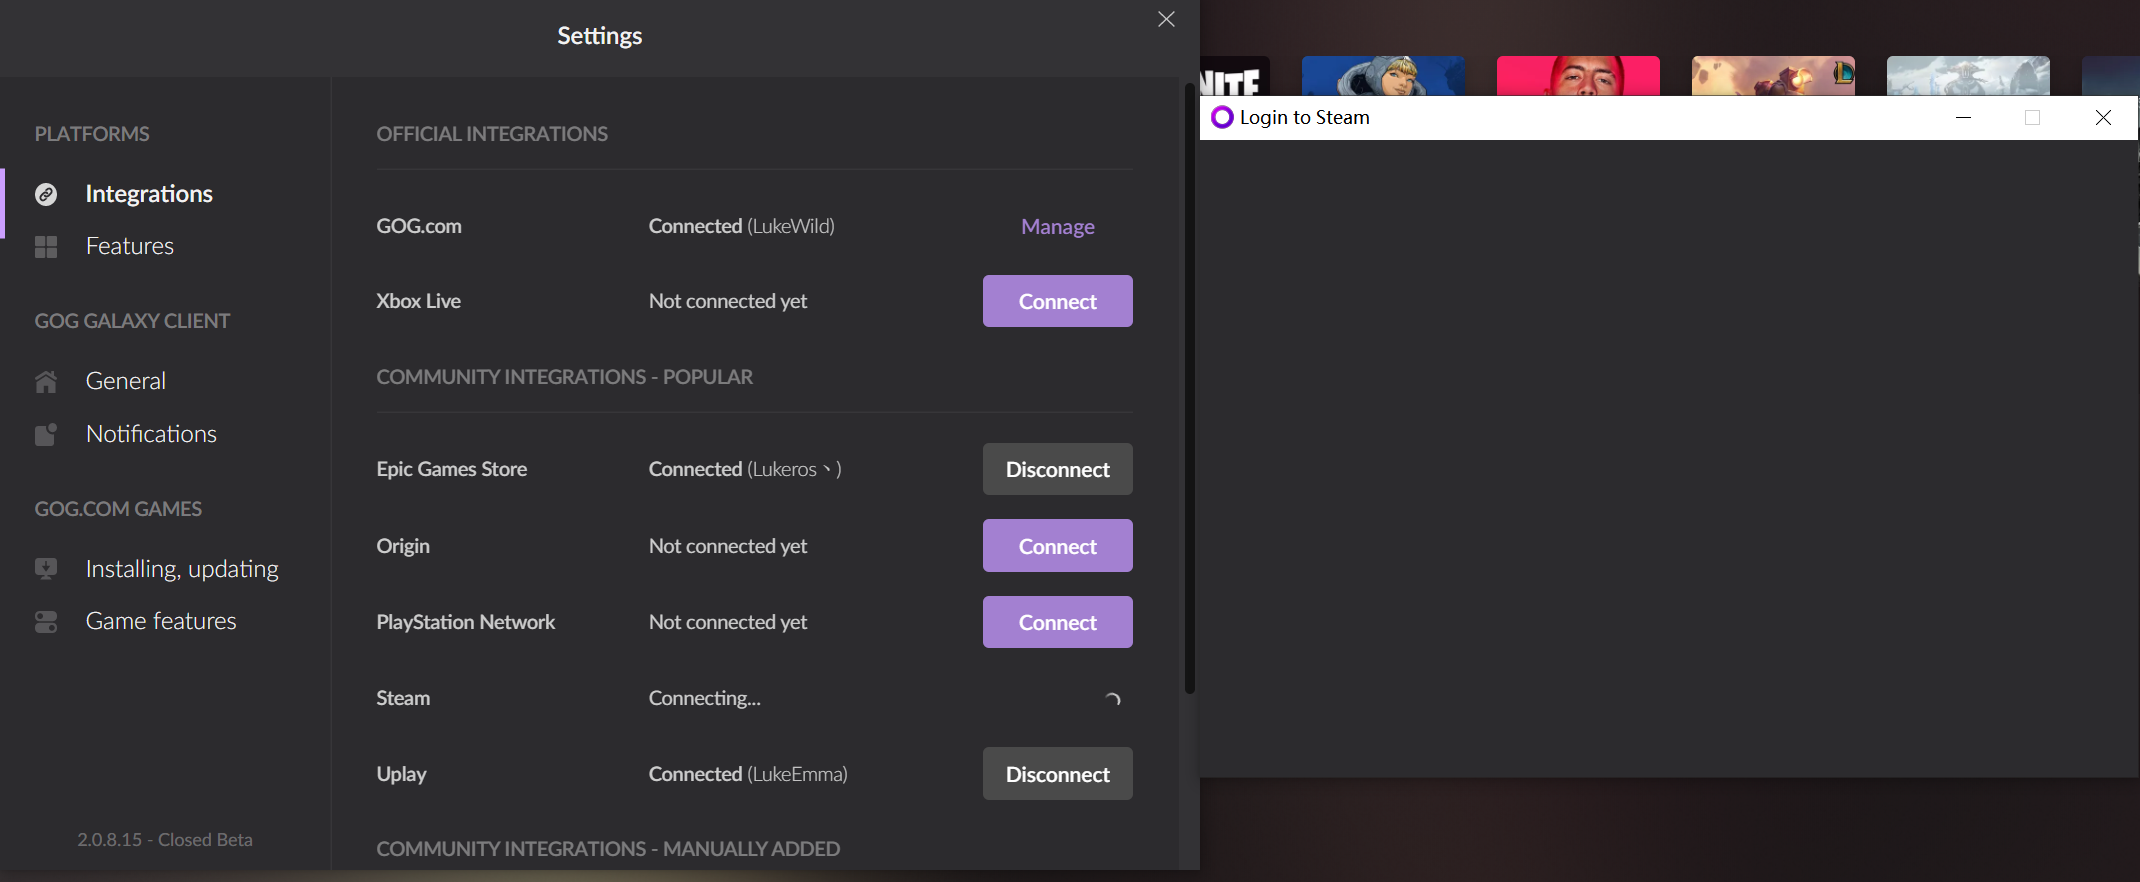Screen dimensions: 2140x882
Task: Click the 'Epic Games Store' name
Action: pos(451,469)
